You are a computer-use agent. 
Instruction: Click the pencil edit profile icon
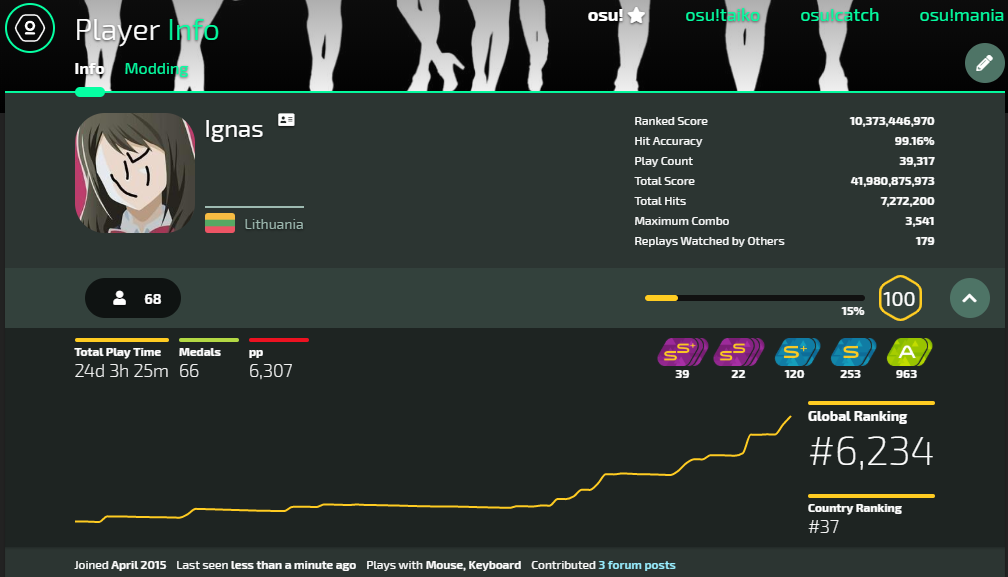[x=984, y=63]
